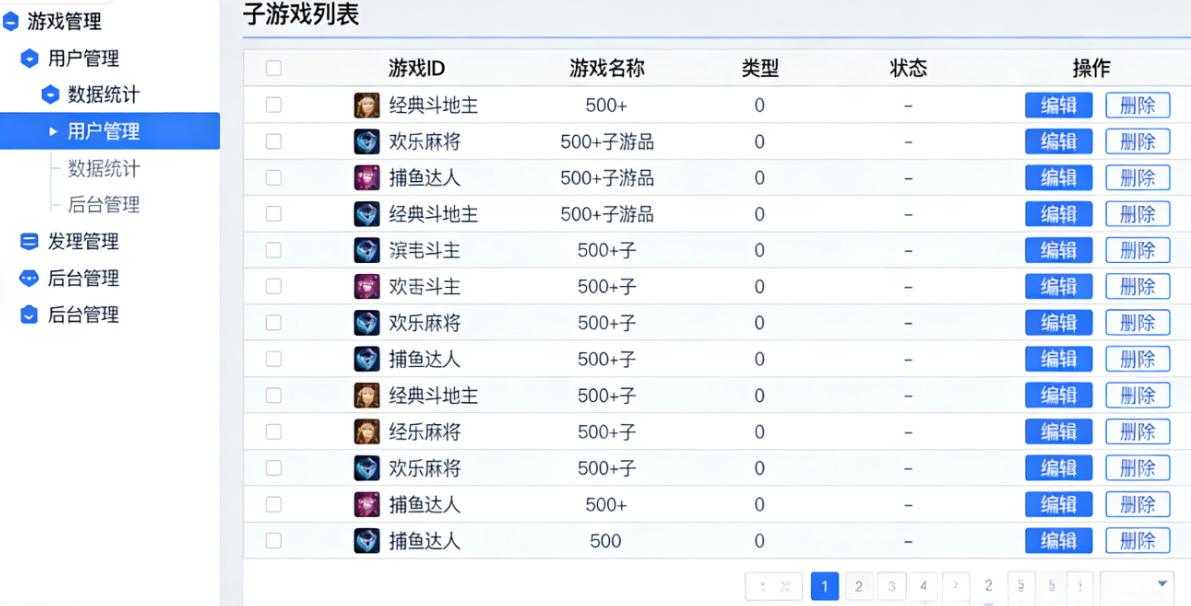Click 编辑 button on the first row
Viewport: 1191px width, 606px height.
[1058, 103]
